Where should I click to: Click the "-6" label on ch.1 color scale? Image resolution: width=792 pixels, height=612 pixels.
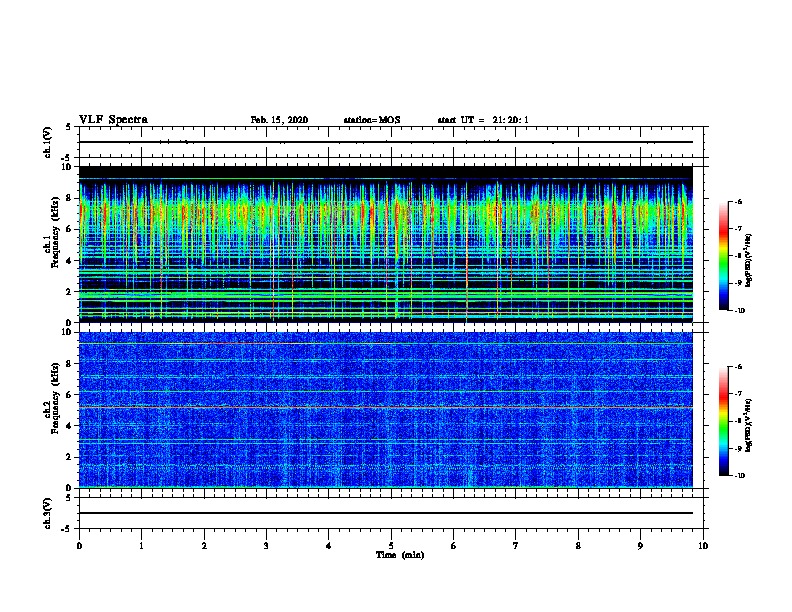tap(738, 201)
